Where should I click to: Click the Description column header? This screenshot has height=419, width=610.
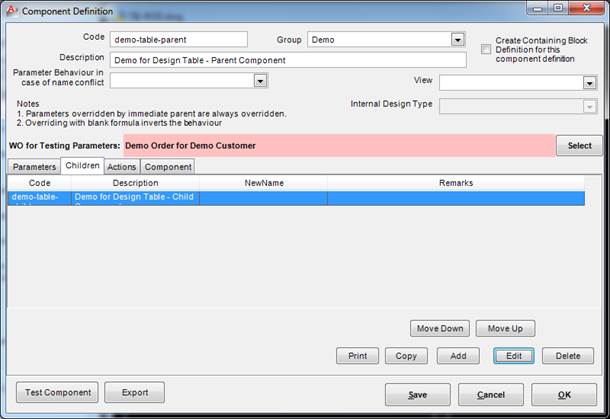tap(135, 183)
